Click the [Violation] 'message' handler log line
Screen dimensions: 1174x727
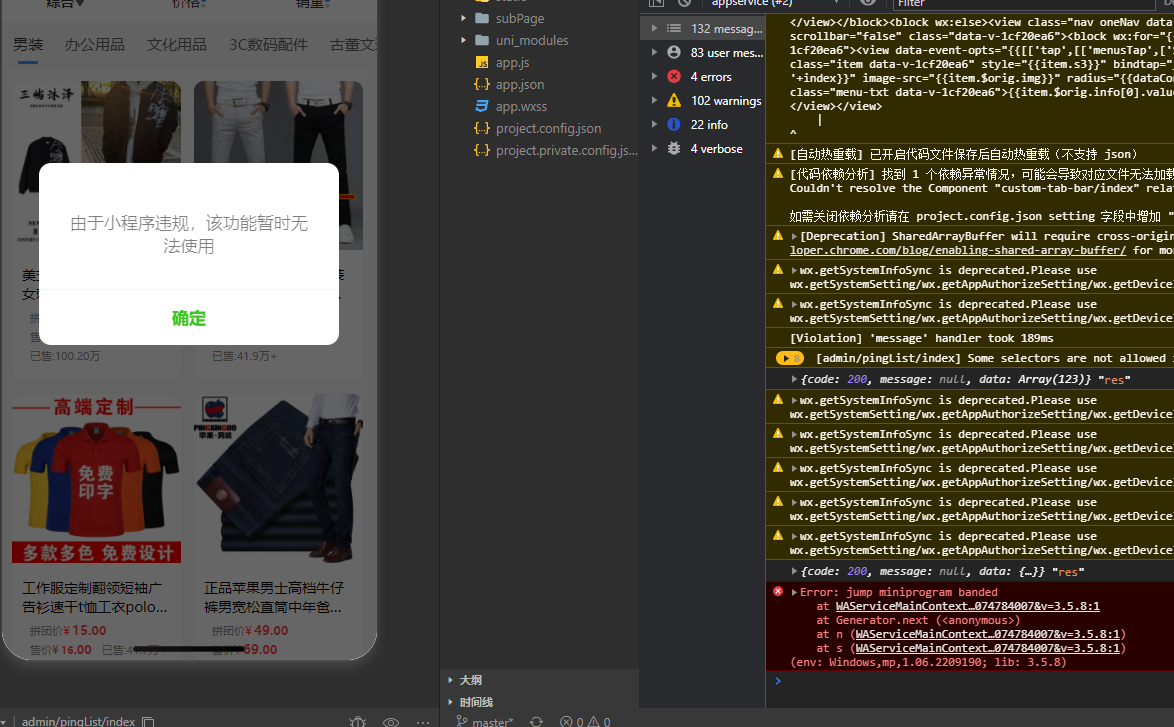(921, 338)
